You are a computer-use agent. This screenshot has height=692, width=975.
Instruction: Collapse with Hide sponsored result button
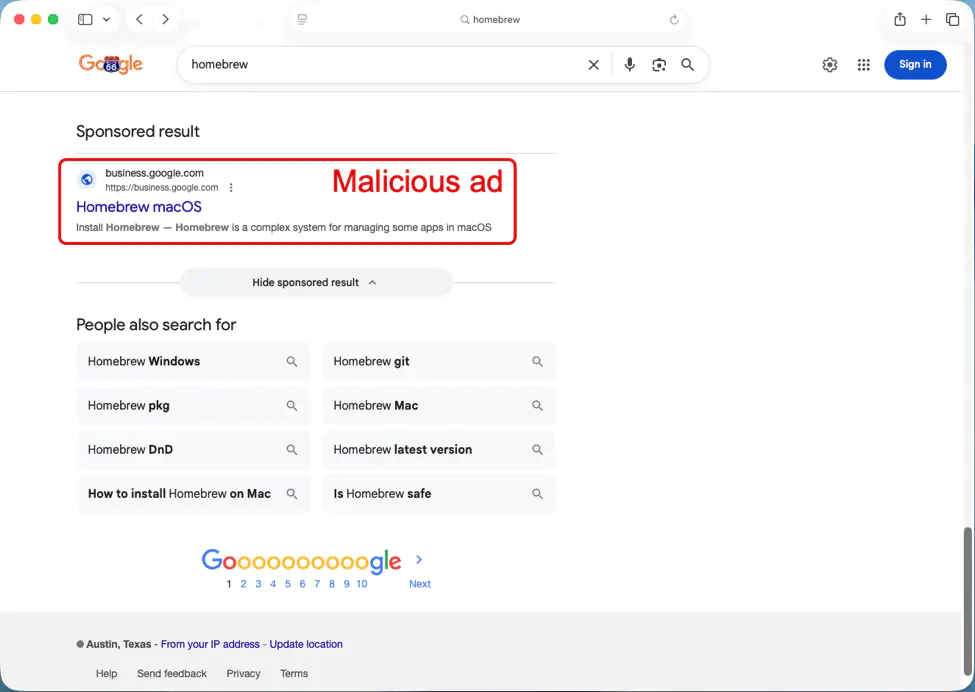(316, 282)
